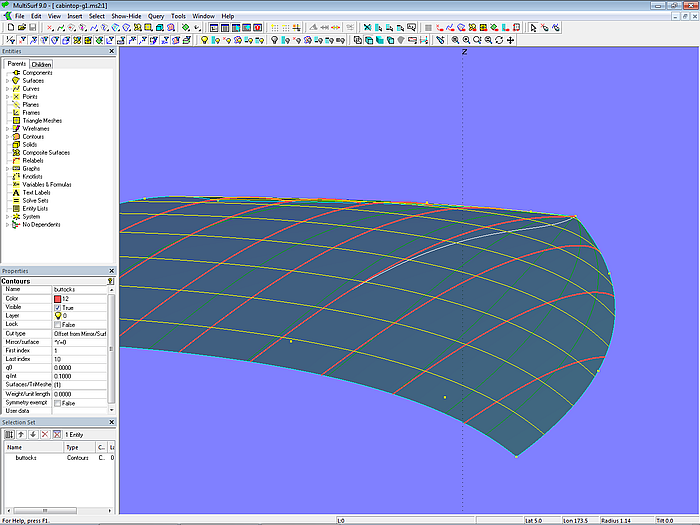
Task: Select the arrow pointer selection tool
Action: 531,28
